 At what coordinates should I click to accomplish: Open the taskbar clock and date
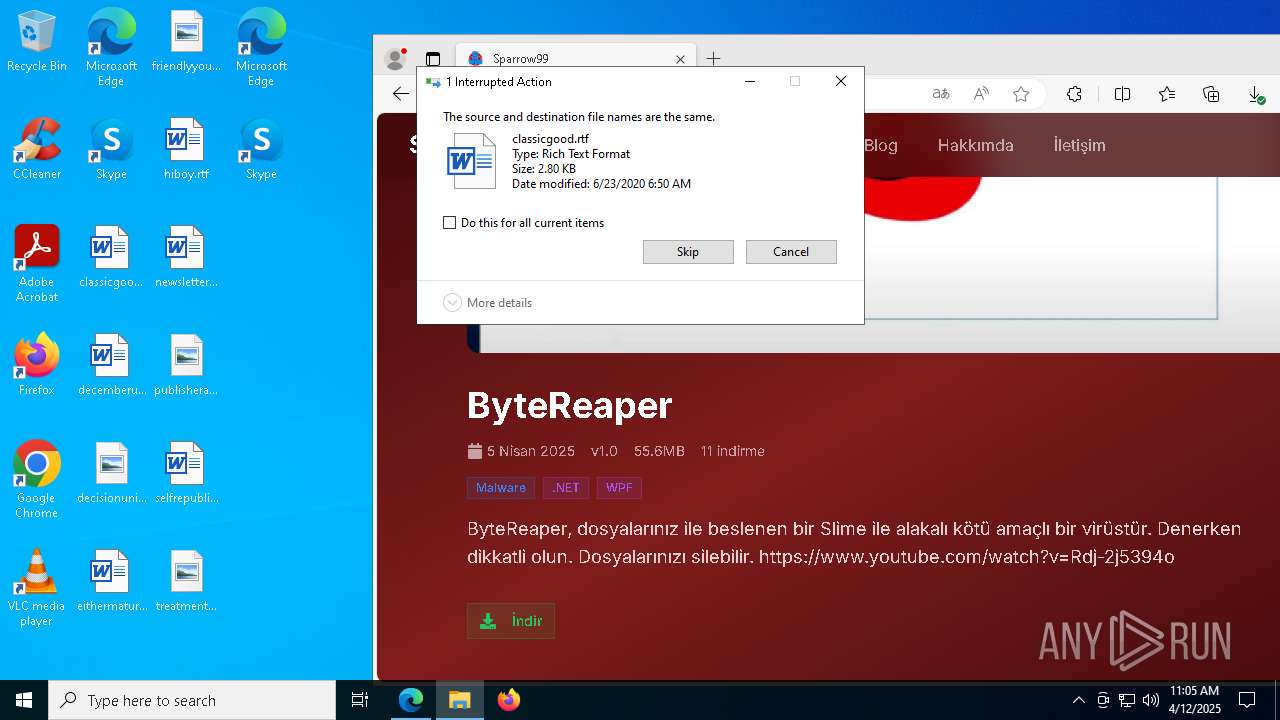1195,700
